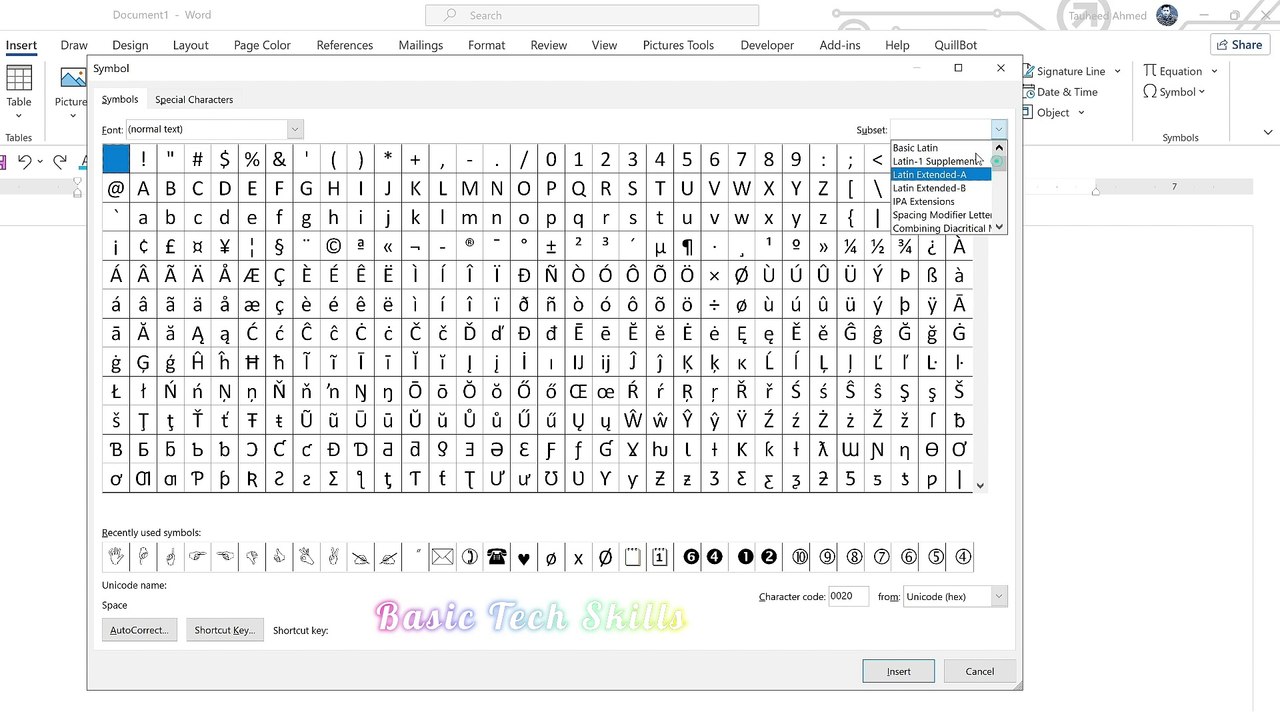This screenshot has height=720, width=1280.
Task: Expand the Signature Line dropdown arrow
Action: (x=1115, y=71)
